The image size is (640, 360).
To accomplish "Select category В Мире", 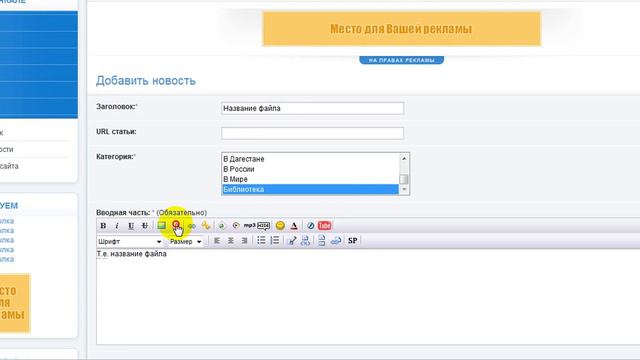I will (310, 179).
